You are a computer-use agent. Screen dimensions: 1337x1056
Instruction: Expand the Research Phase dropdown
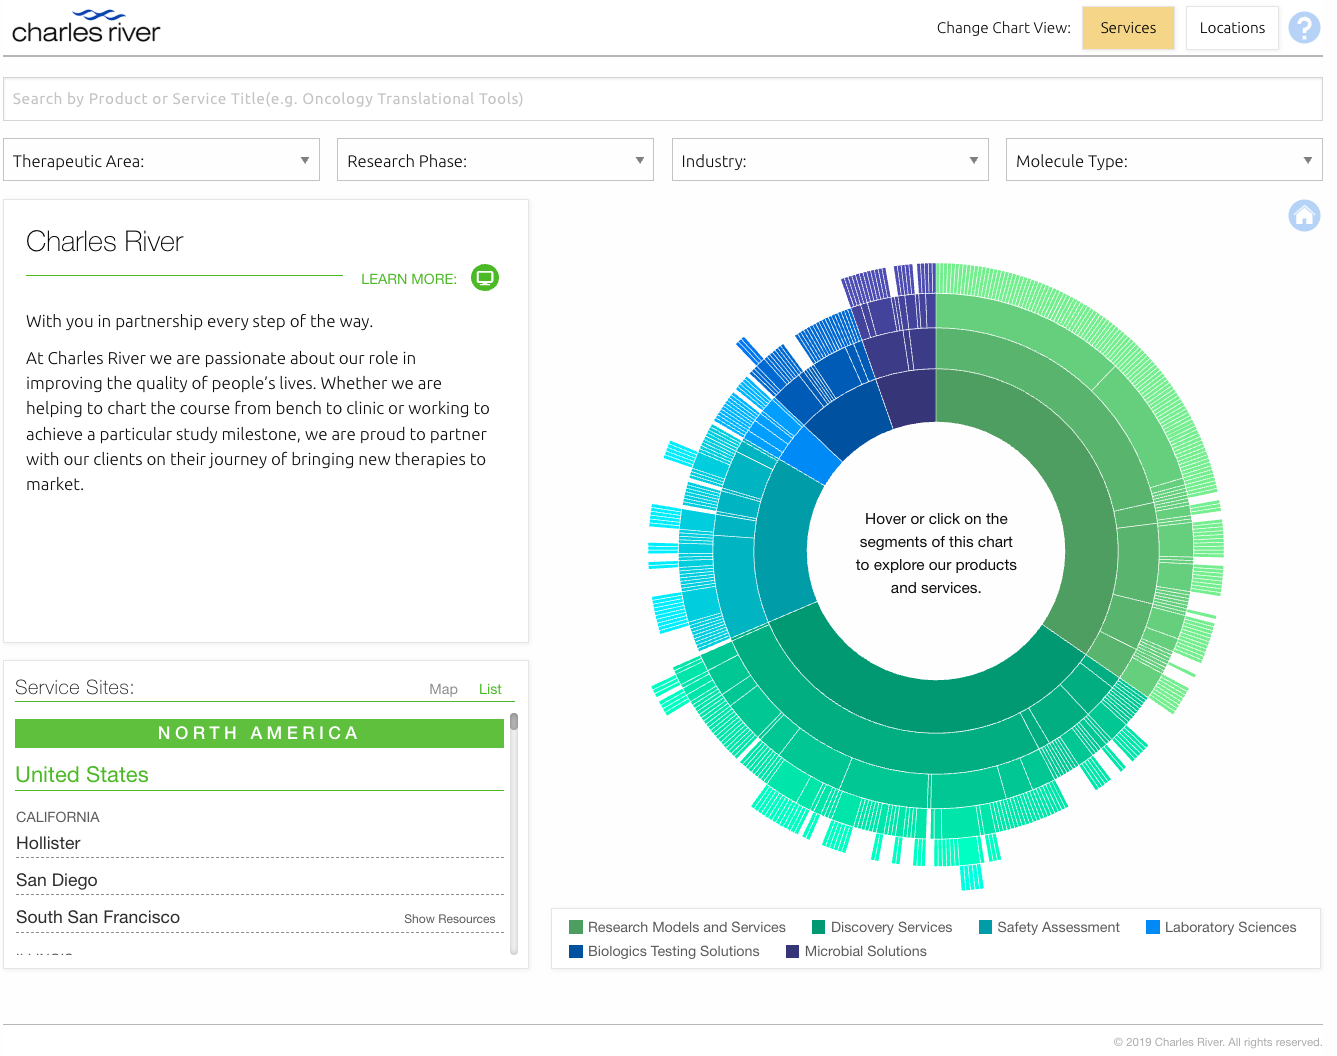click(x=495, y=160)
